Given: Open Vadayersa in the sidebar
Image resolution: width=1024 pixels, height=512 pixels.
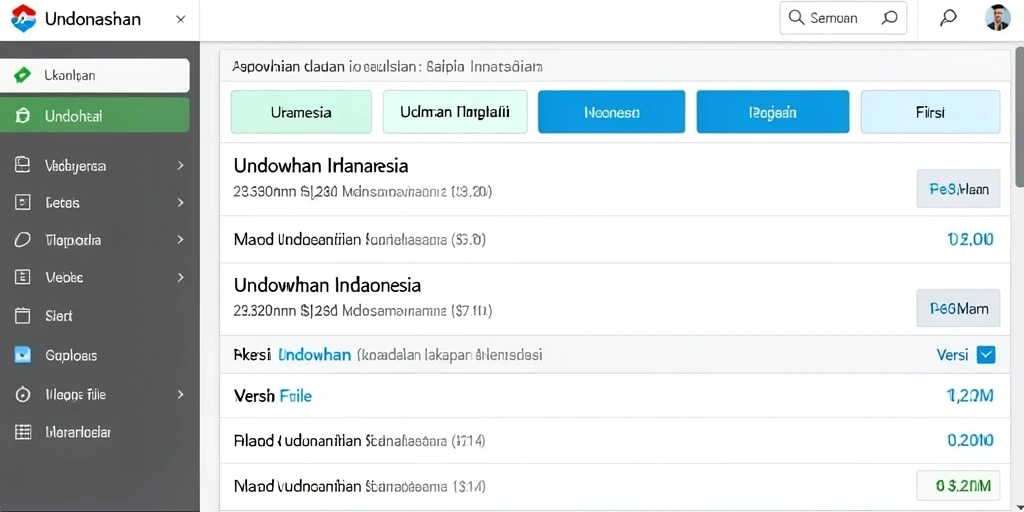Looking at the screenshot, I should click(x=76, y=166).
